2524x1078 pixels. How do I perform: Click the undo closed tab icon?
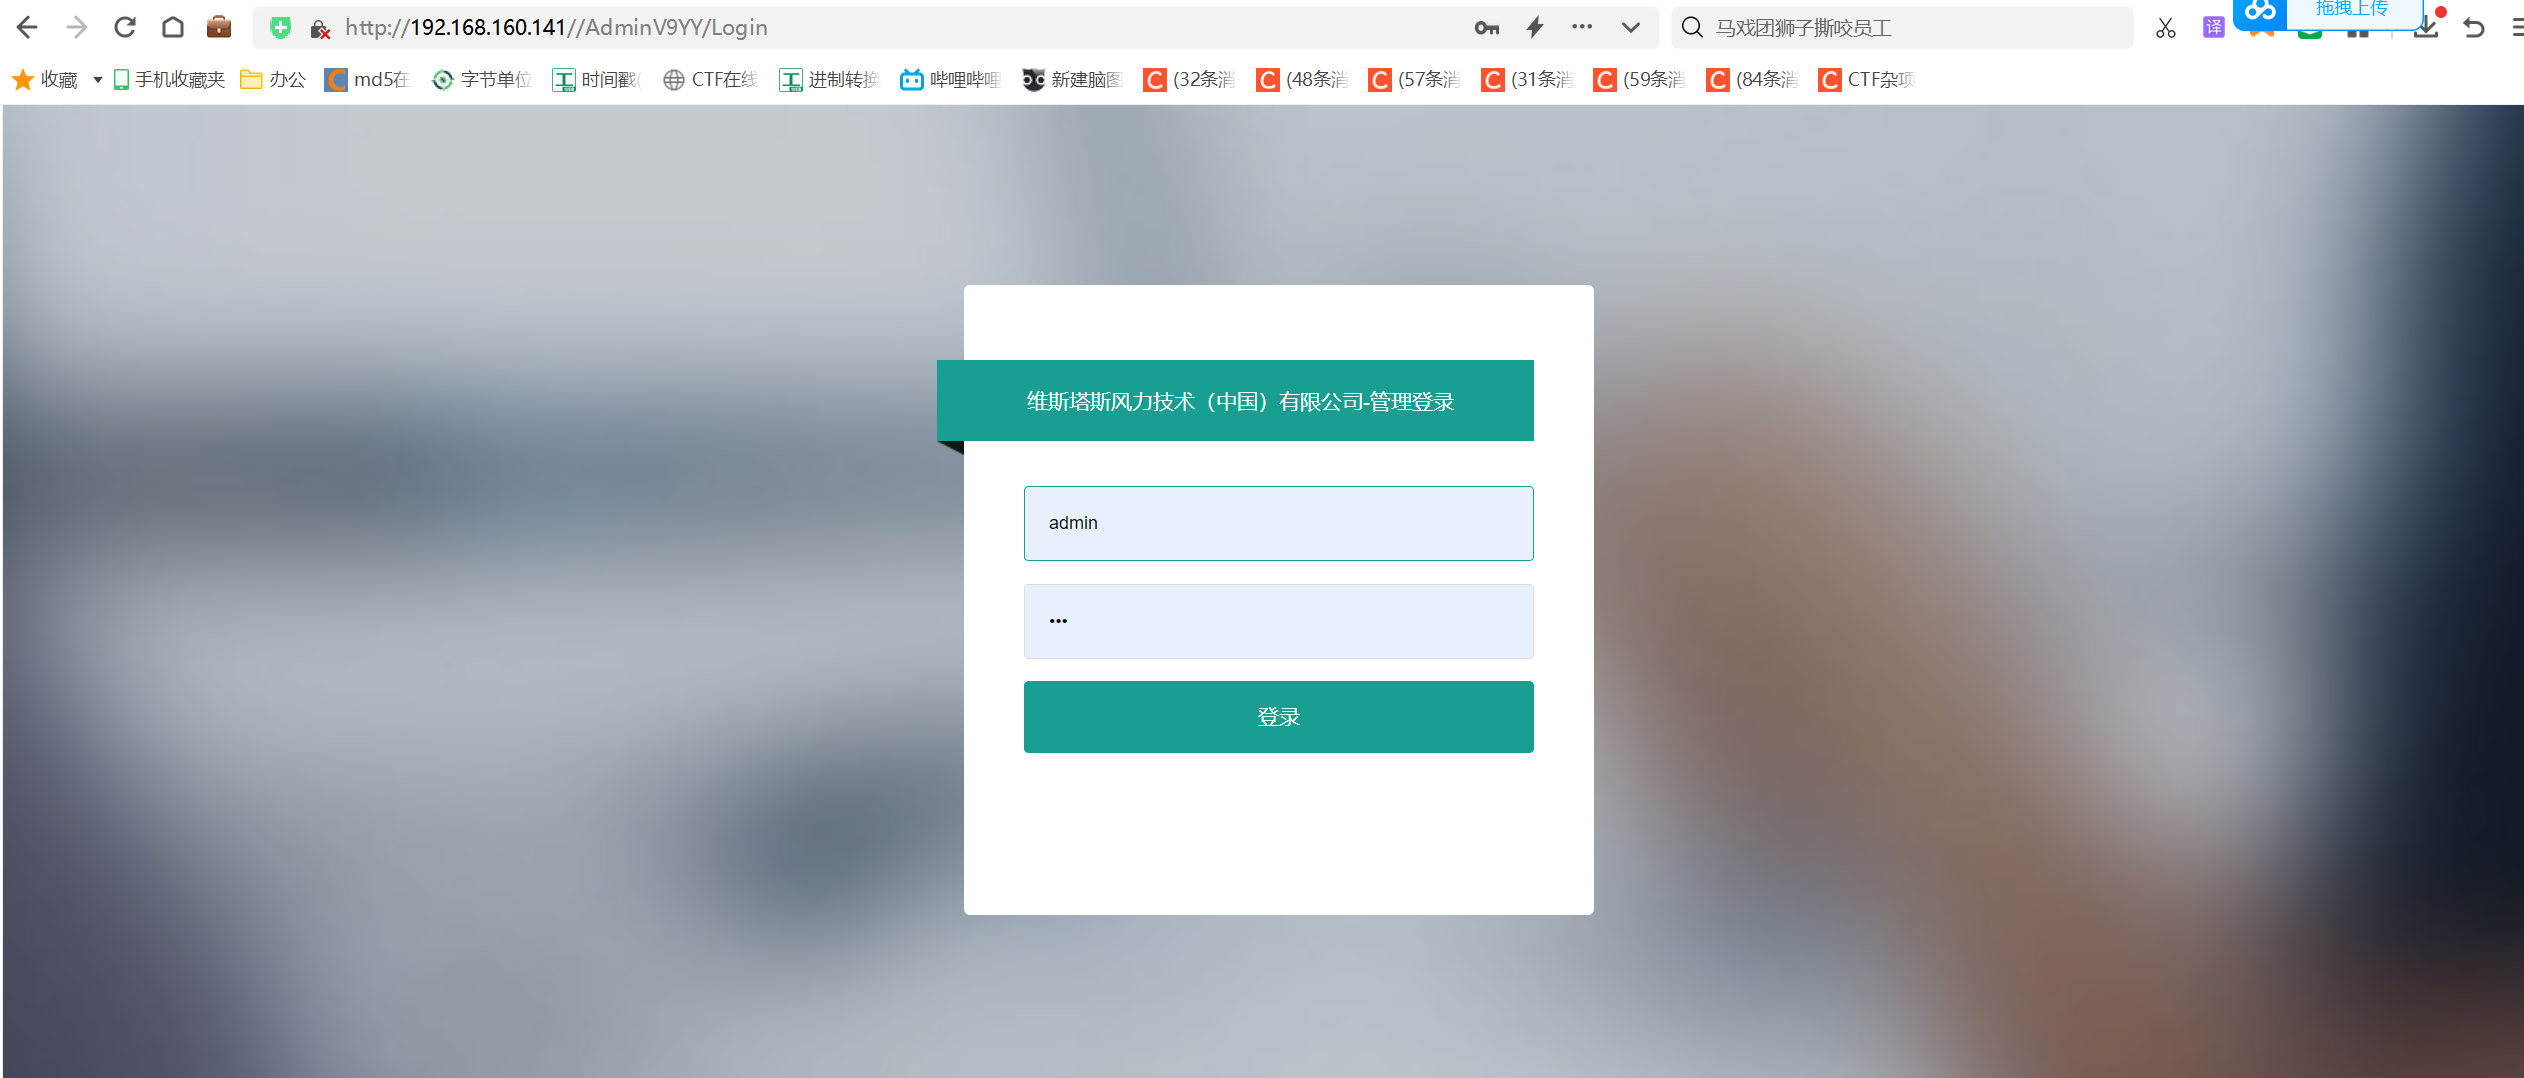pyautogui.click(x=2474, y=28)
